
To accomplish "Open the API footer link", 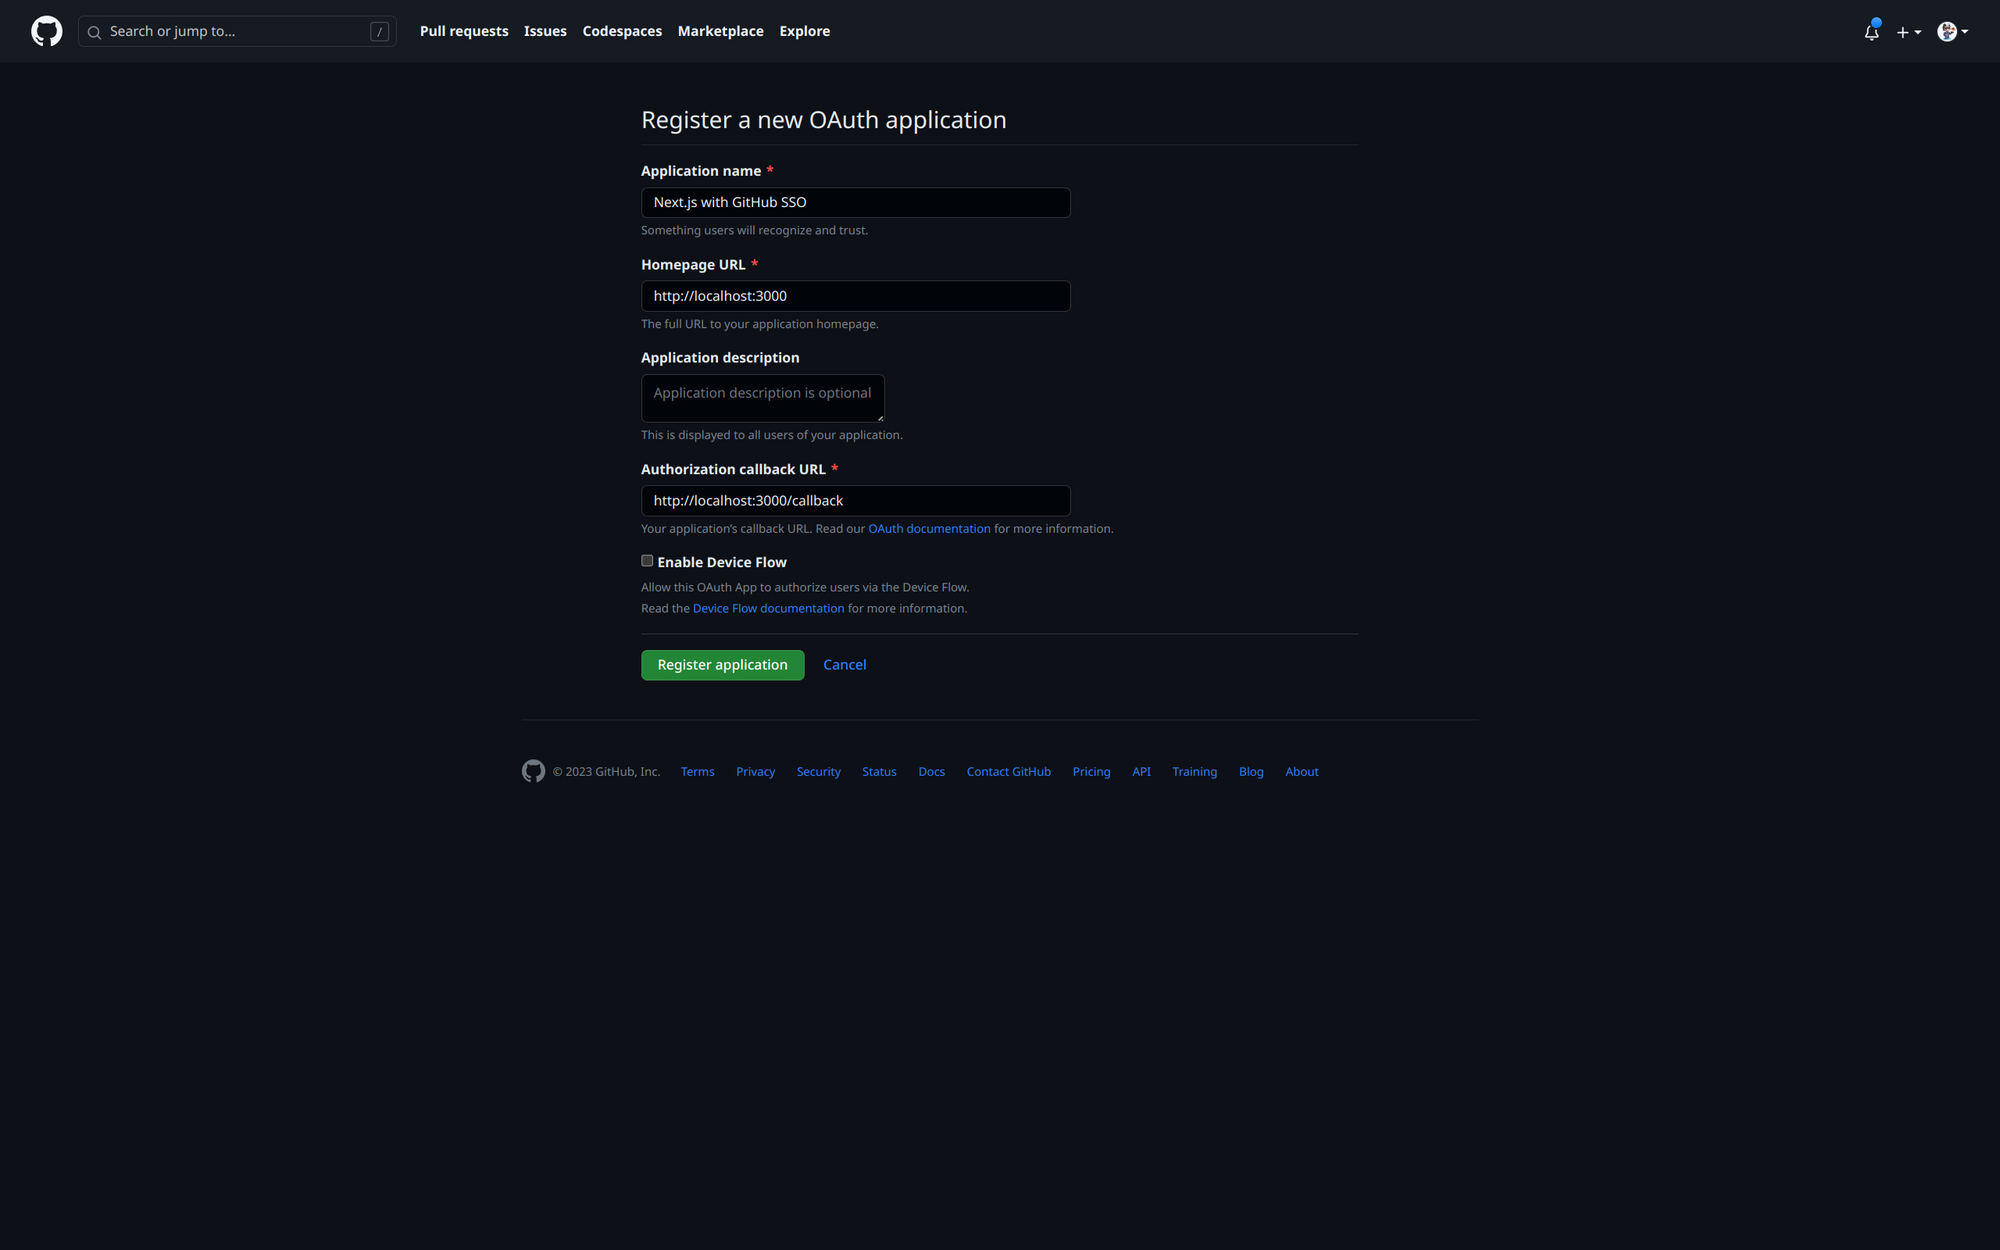I will point(1141,772).
